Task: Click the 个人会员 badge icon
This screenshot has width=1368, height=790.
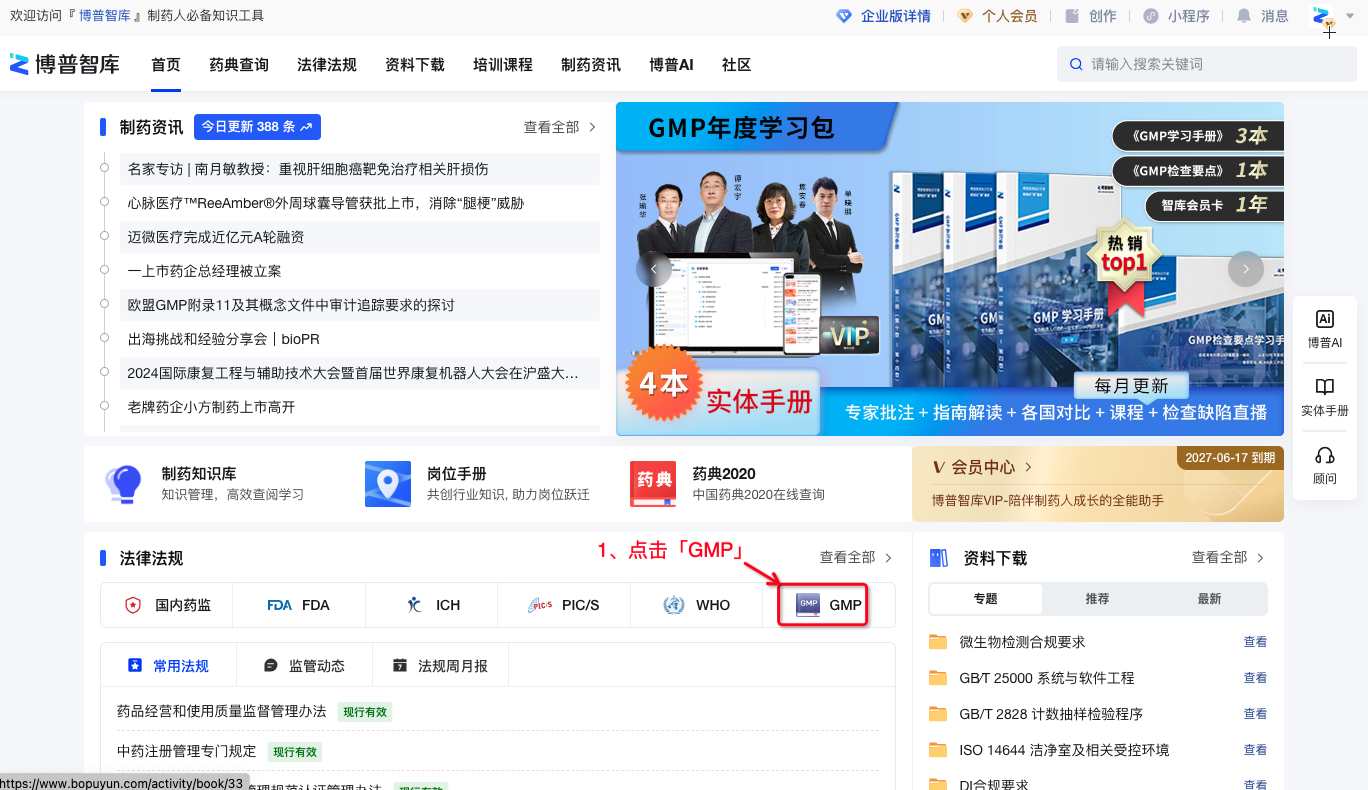Action: point(965,16)
